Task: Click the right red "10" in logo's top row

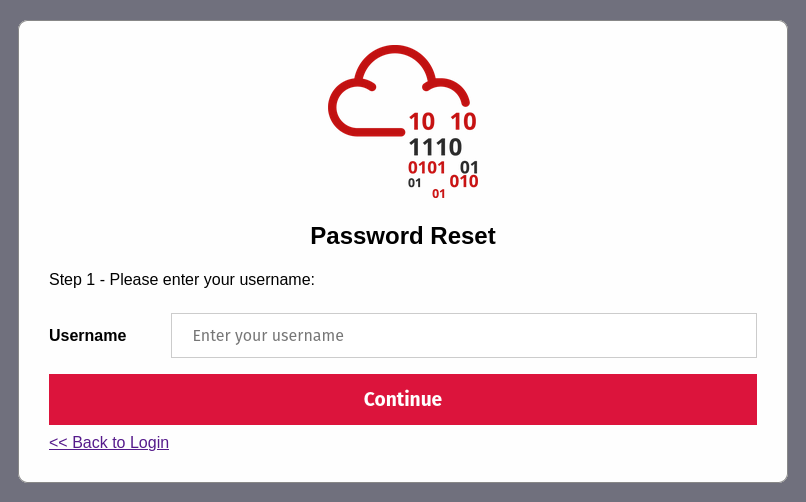Action: 463,122
